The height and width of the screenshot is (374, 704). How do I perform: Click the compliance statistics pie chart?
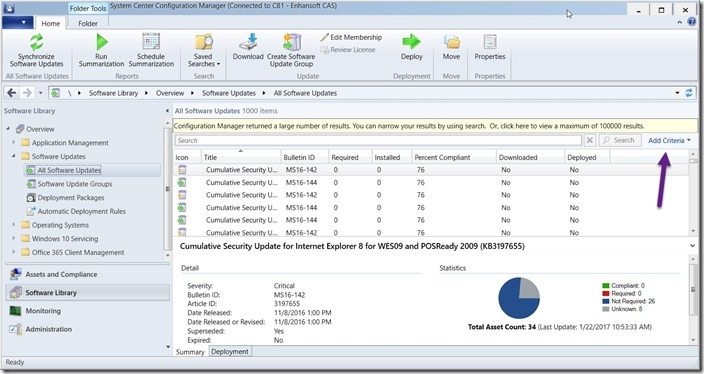519,298
